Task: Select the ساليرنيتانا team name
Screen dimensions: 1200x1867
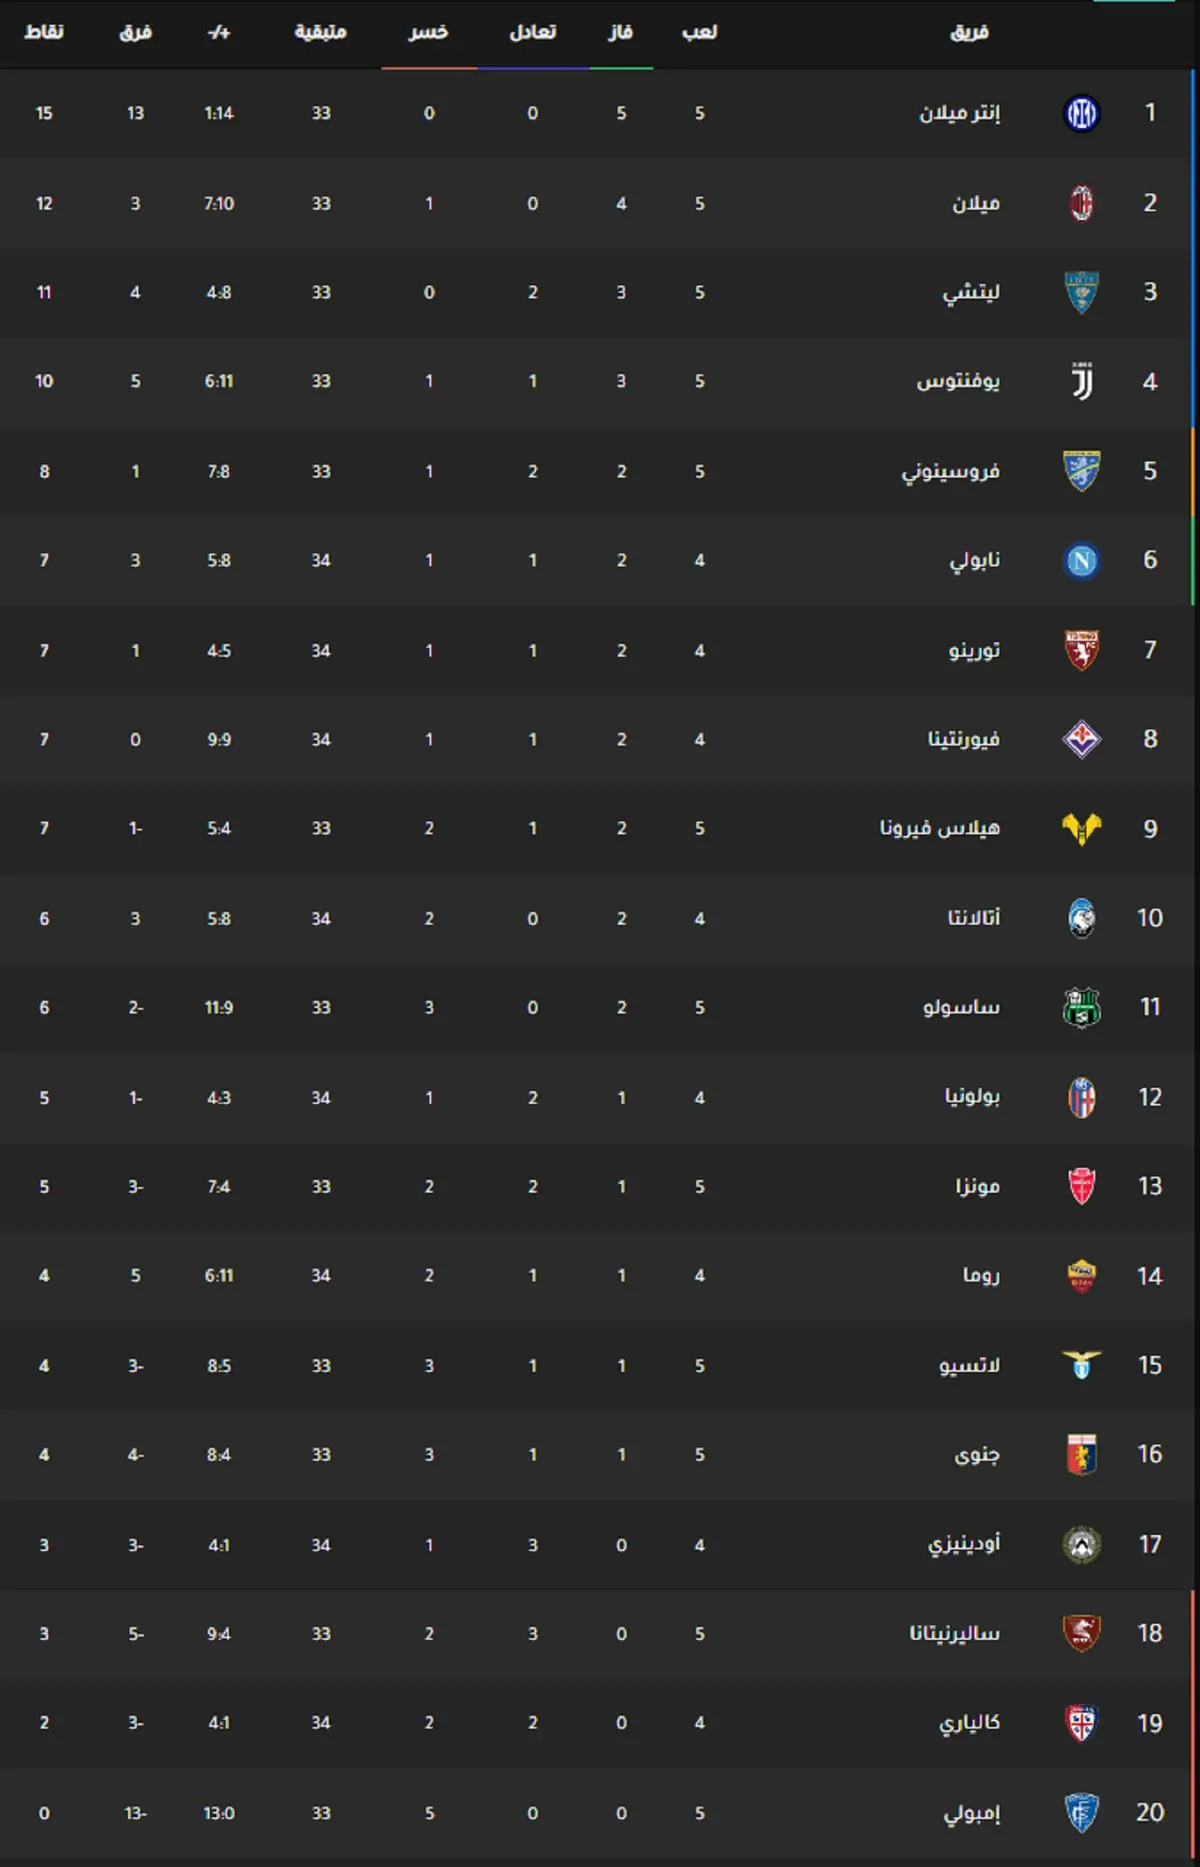Action: point(954,1633)
